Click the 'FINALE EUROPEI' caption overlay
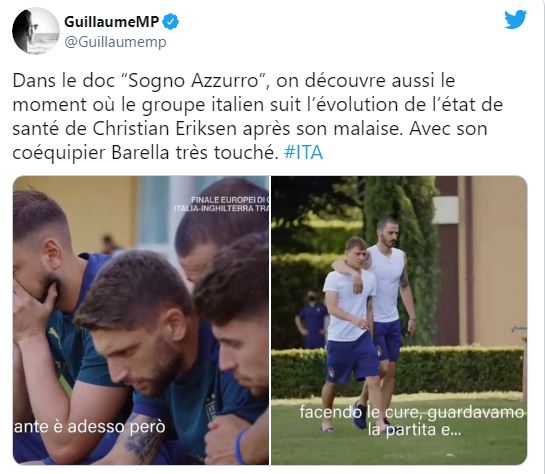The image size is (545, 474). click(221, 204)
